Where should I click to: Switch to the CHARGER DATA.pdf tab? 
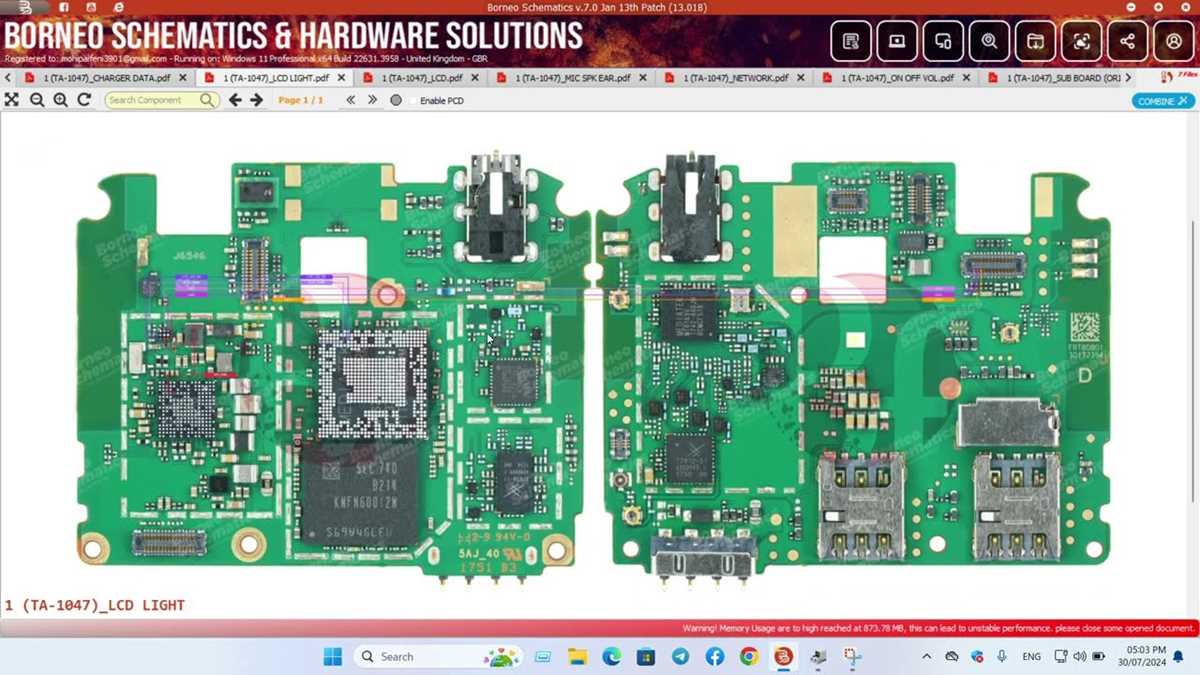[x=106, y=77]
